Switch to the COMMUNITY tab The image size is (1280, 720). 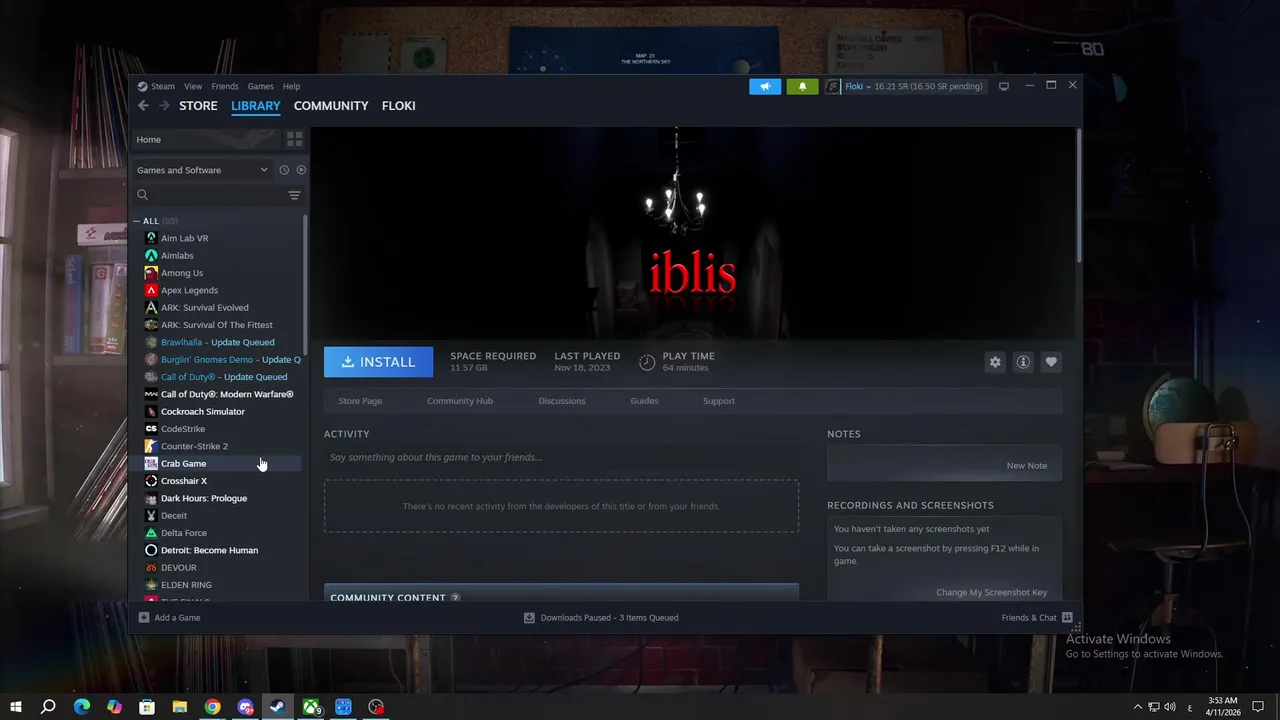331,105
